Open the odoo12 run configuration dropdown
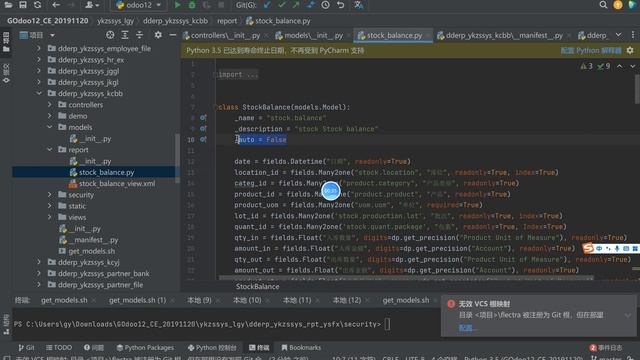This screenshot has width=640, height=360. (139, 5)
